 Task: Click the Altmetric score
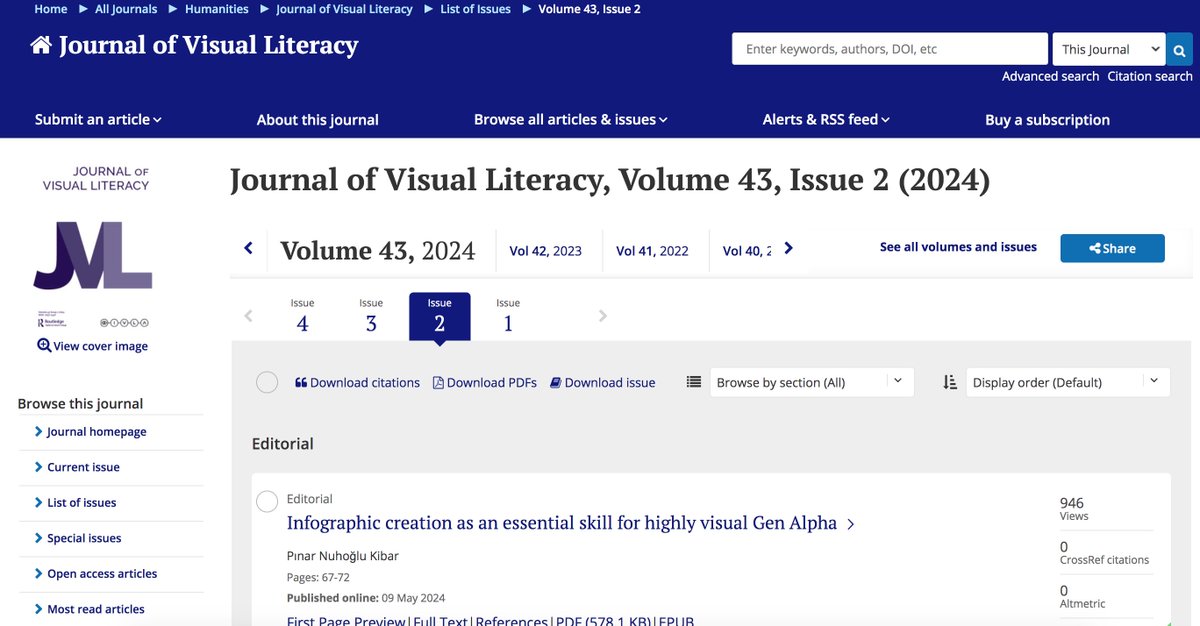click(x=1081, y=597)
